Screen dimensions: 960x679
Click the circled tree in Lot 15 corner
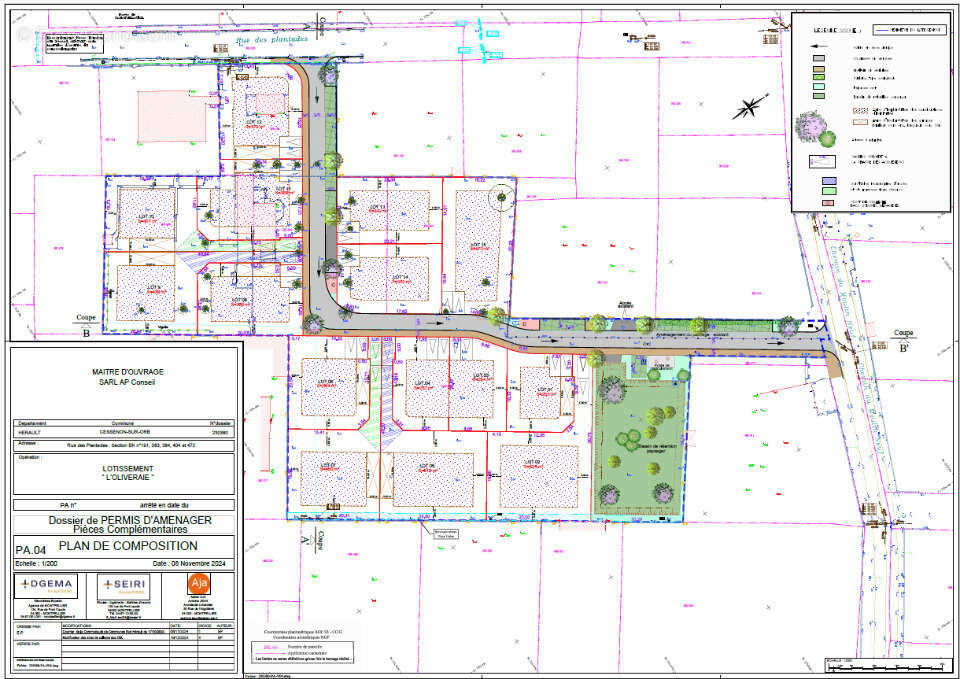(502, 197)
